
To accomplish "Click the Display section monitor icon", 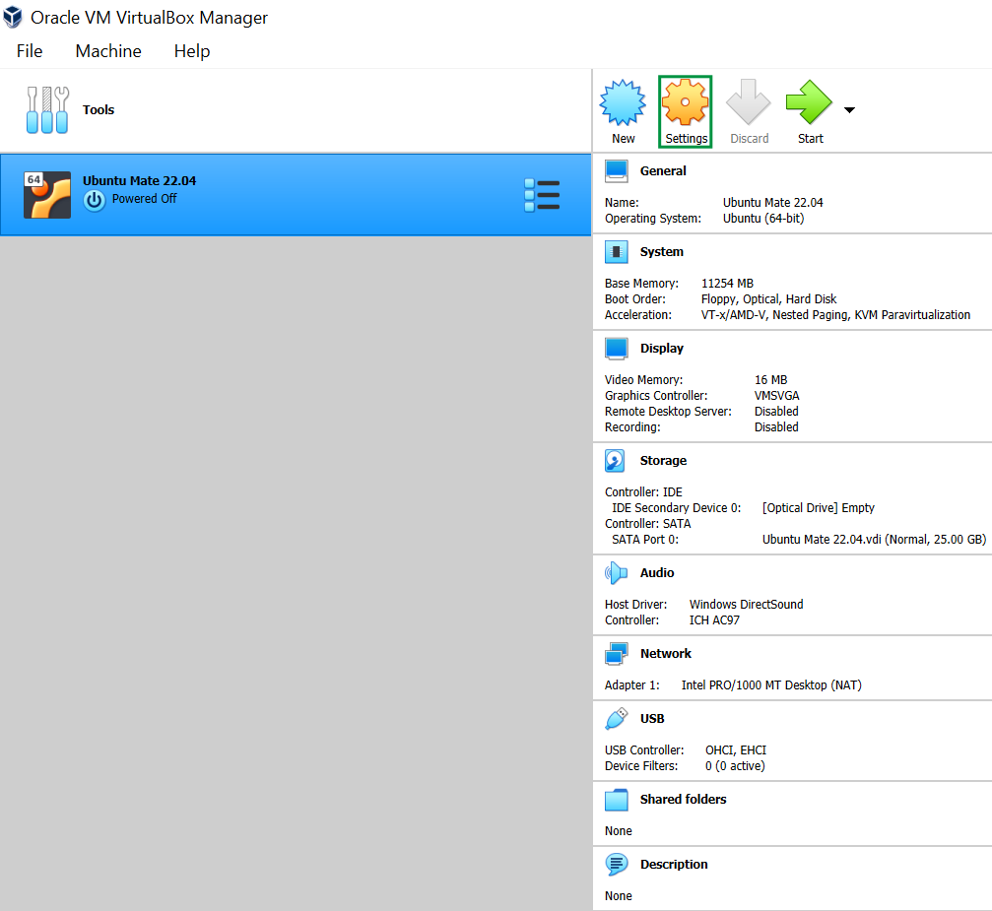I will point(616,349).
